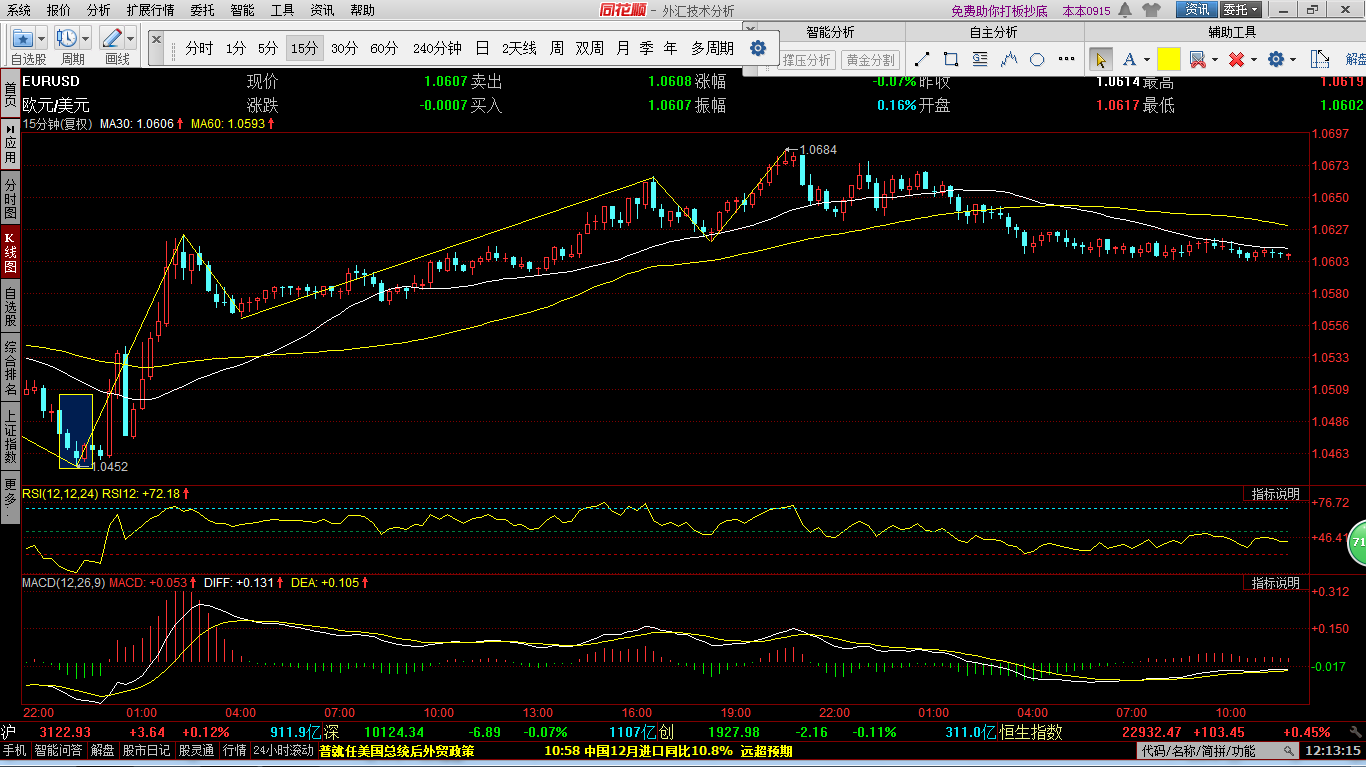Switch chart to 240分钟 period
1366x767 pixels.
click(437, 48)
